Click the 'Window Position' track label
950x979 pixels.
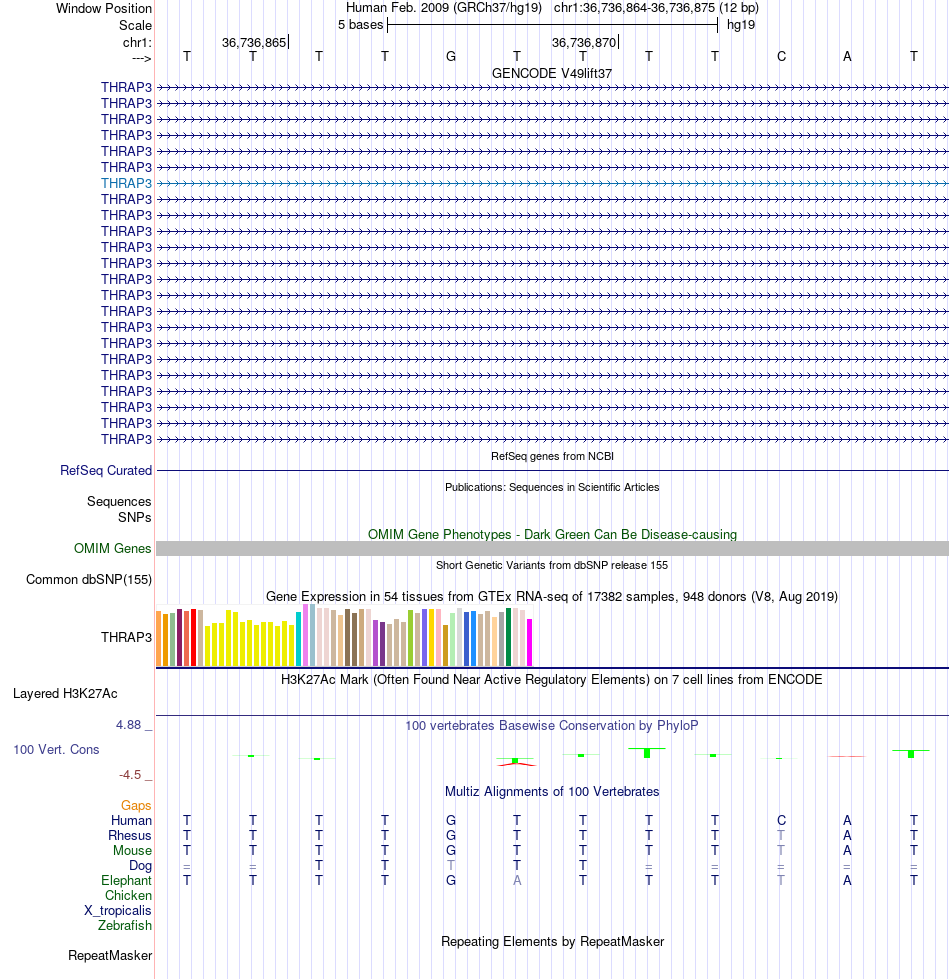pyautogui.click(x=104, y=9)
